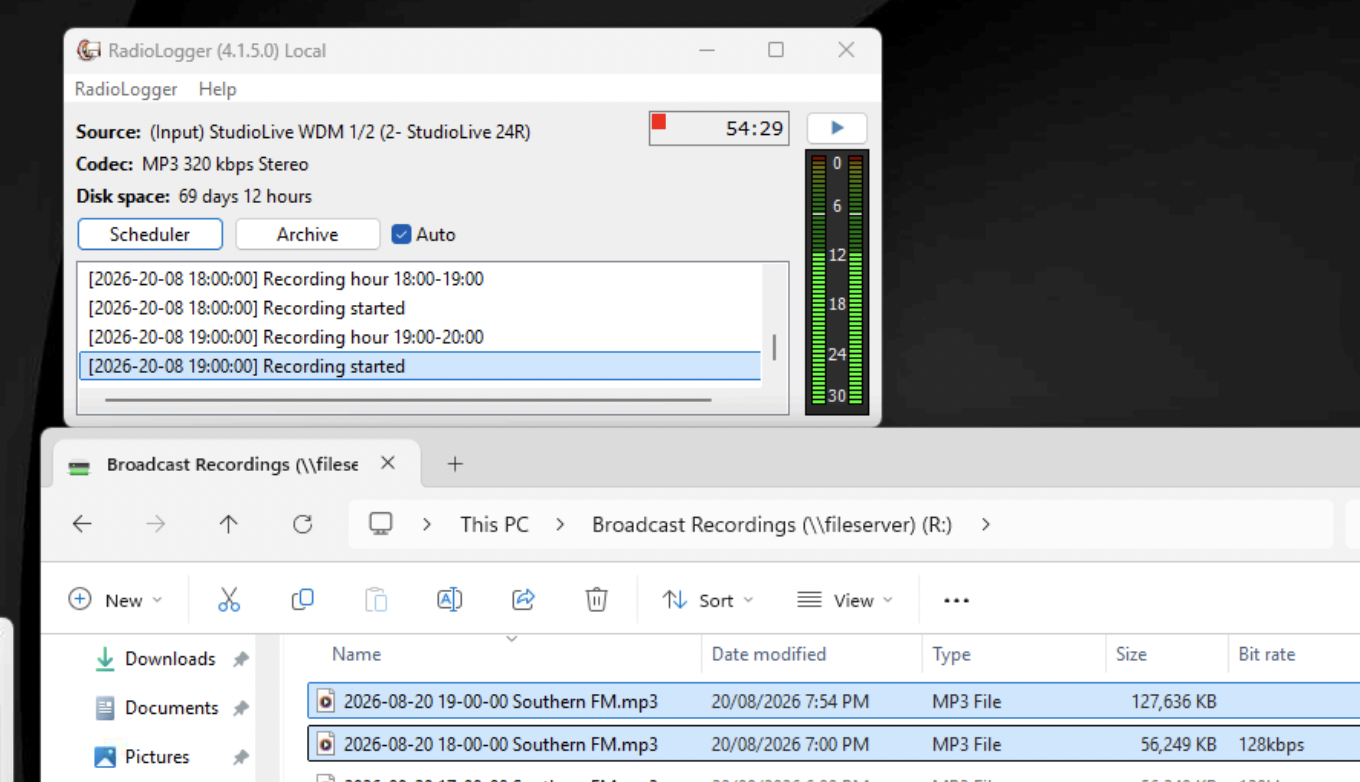Open the Sort dropdown

(708, 600)
